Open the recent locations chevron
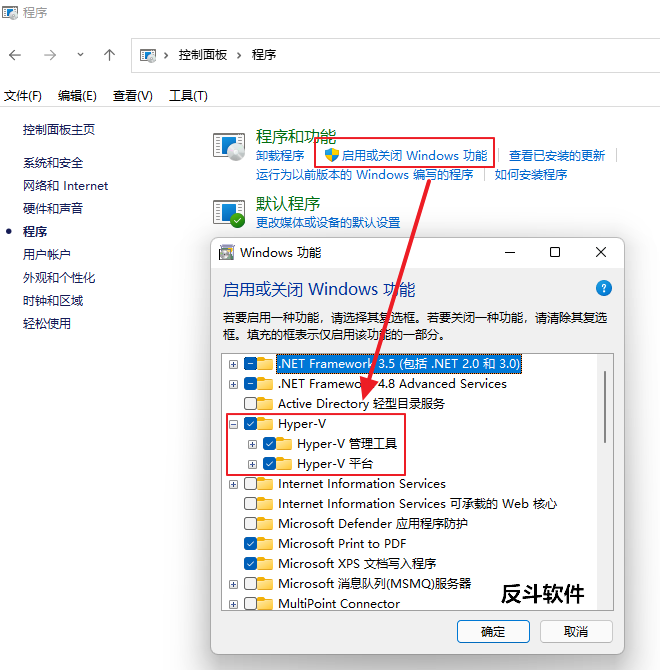The width and height of the screenshot is (660, 670). pos(80,55)
